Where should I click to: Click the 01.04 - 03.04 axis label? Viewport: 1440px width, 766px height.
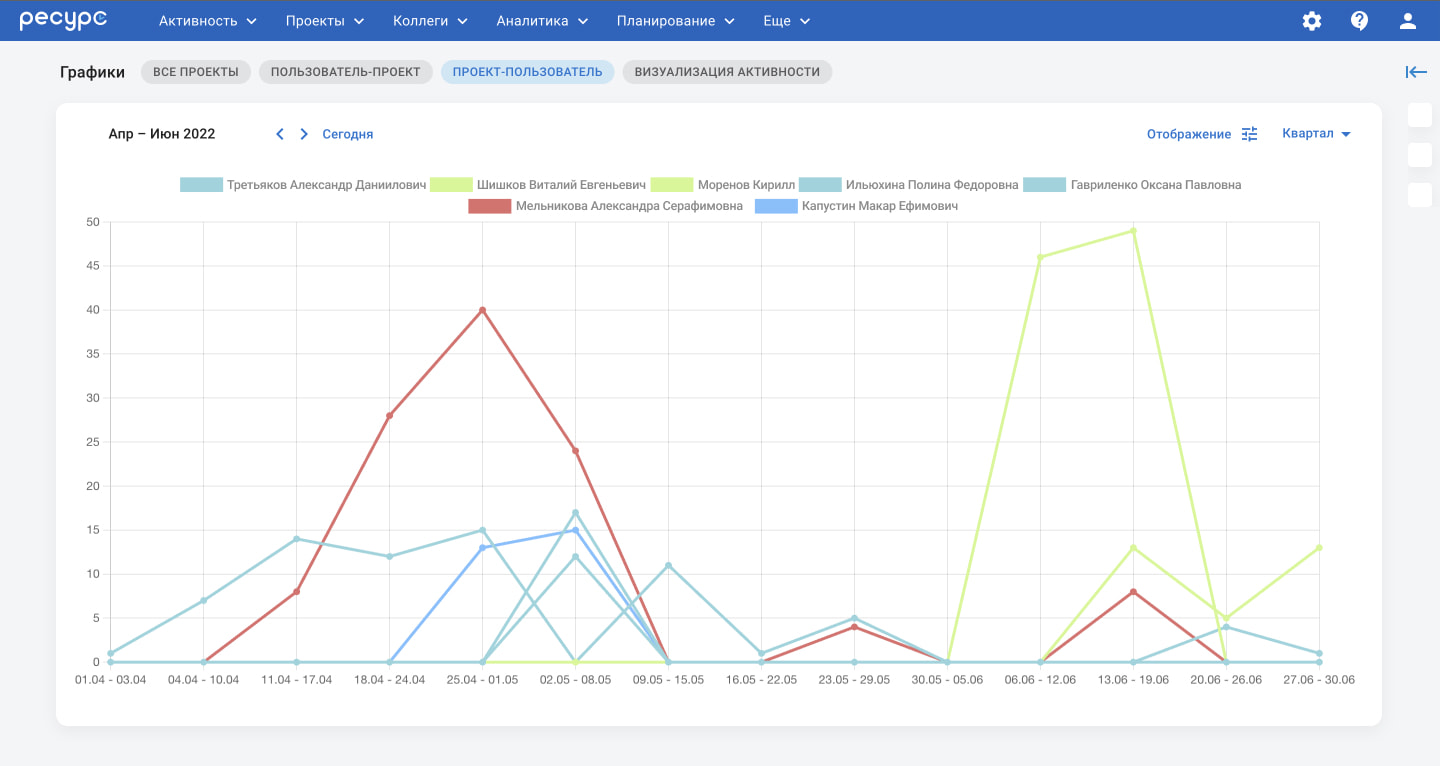(x=110, y=680)
